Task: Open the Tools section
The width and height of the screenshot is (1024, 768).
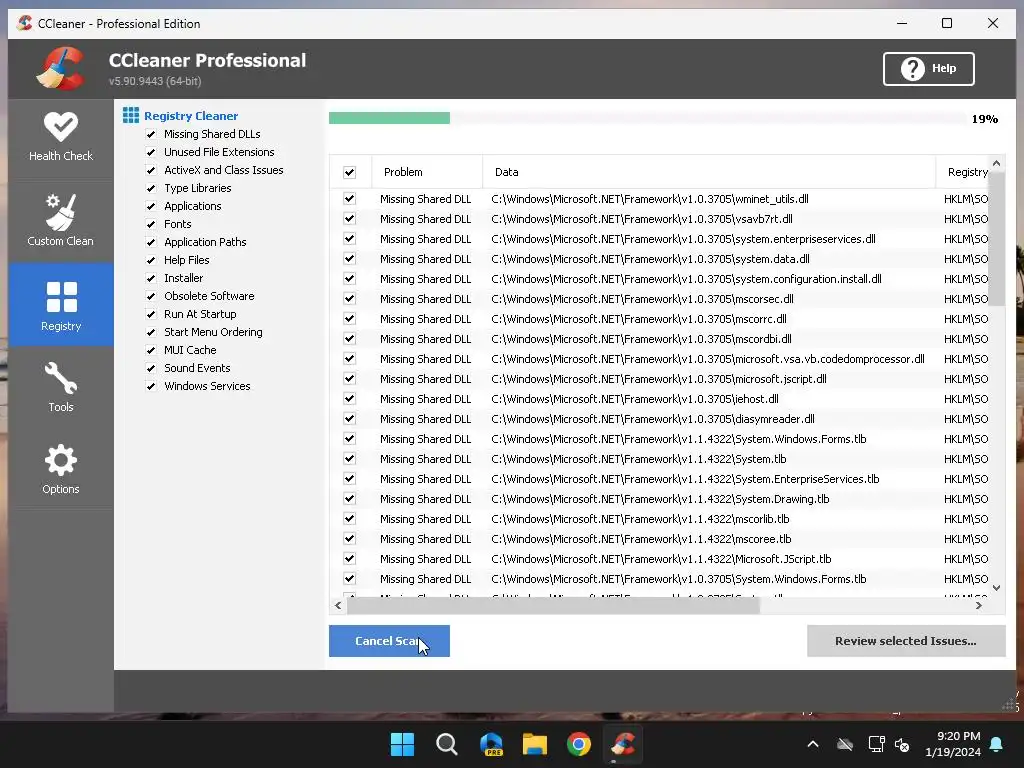Action: coord(61,387)
